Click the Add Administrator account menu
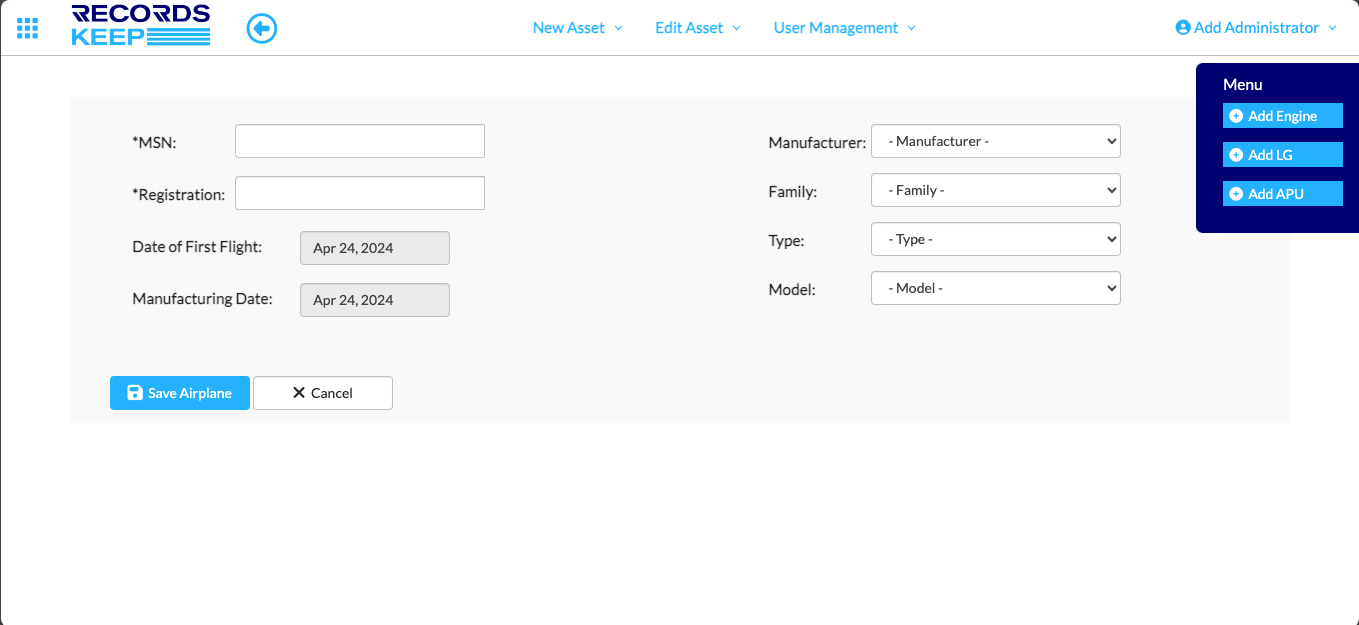 (x=1256, y=28)
